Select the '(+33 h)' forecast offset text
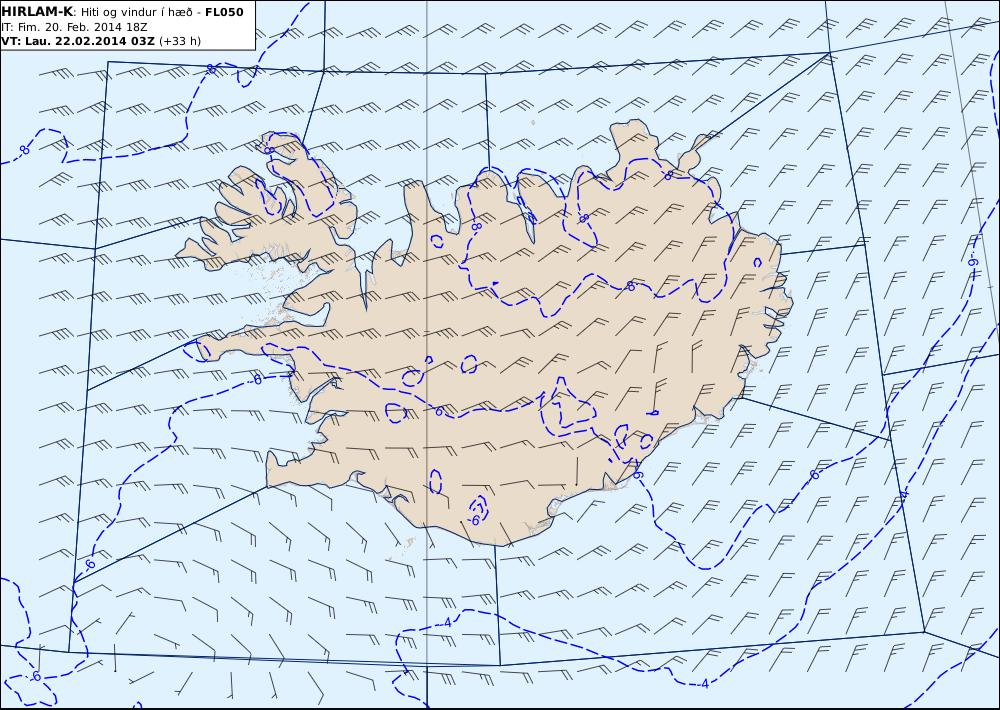 pos(180,41)
